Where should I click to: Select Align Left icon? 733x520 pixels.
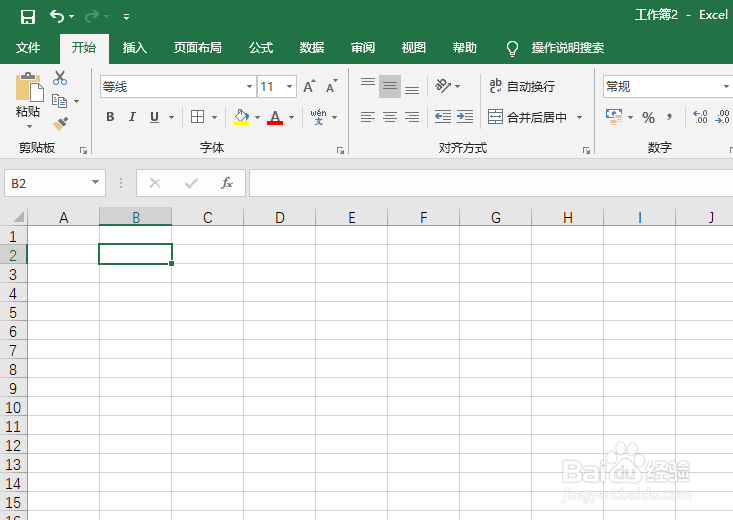(368, 117)
